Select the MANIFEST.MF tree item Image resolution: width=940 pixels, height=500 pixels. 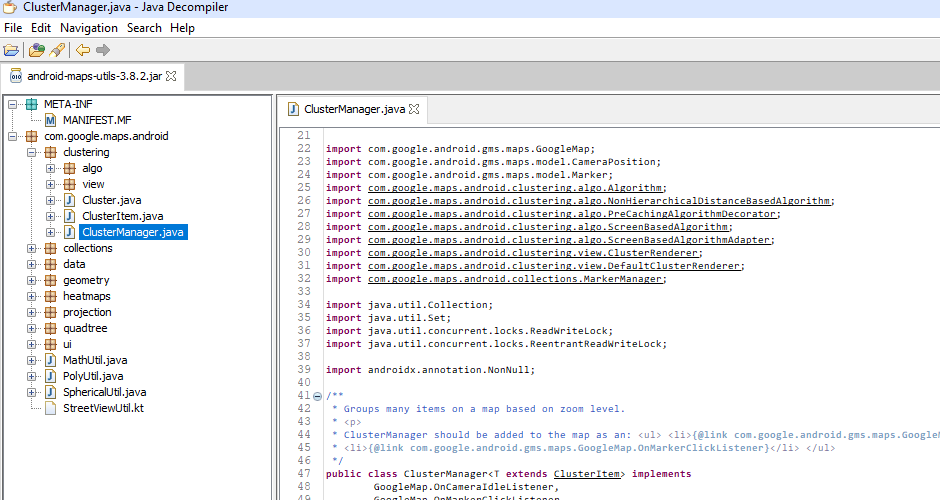(x=97, y=121)
